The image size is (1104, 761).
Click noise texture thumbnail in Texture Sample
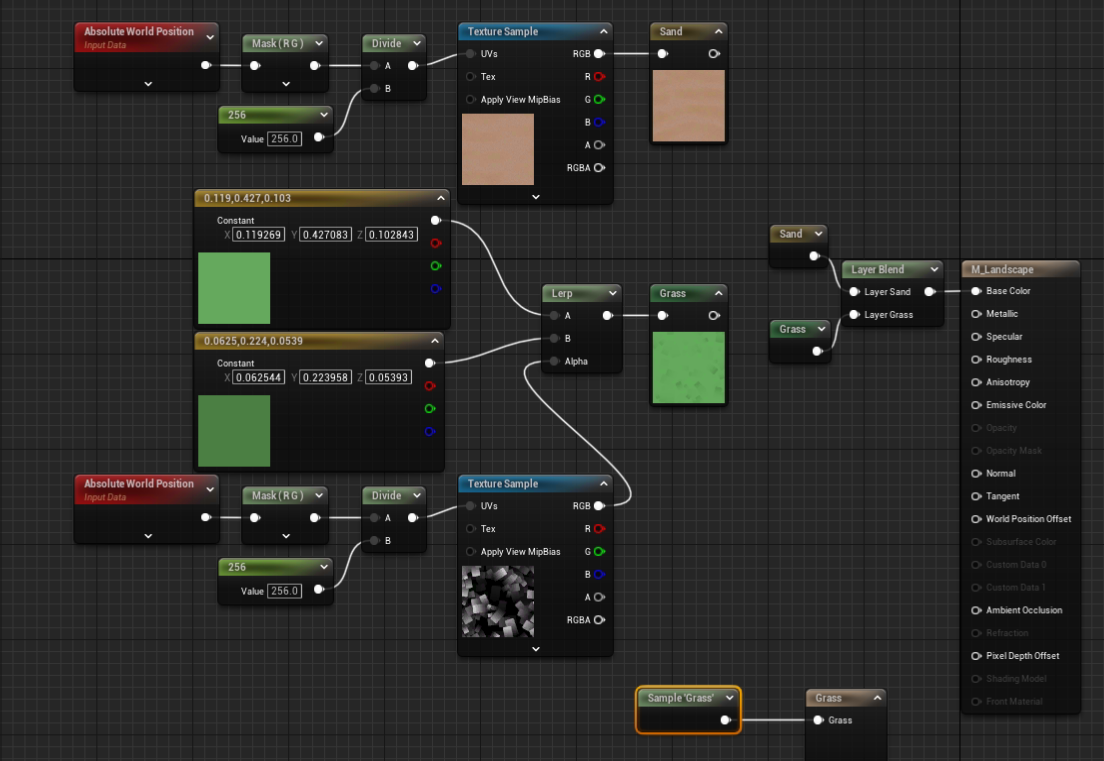(498, 601)
